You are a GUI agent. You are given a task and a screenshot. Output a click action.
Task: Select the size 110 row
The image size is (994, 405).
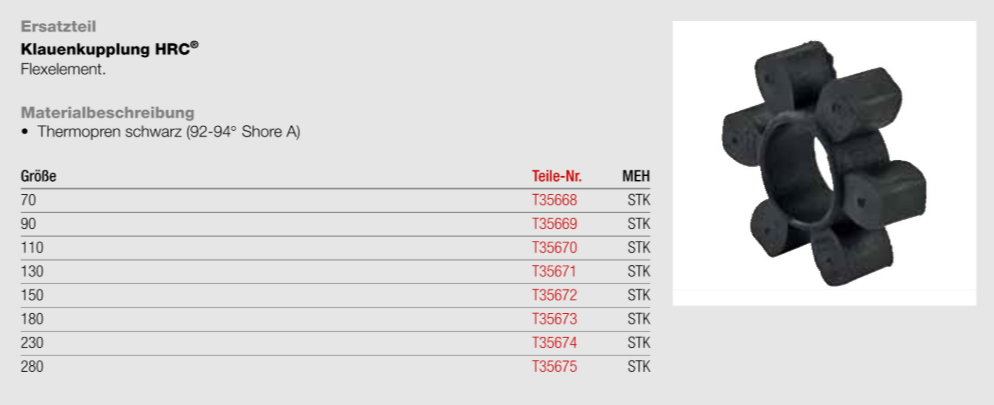(335, 248)
